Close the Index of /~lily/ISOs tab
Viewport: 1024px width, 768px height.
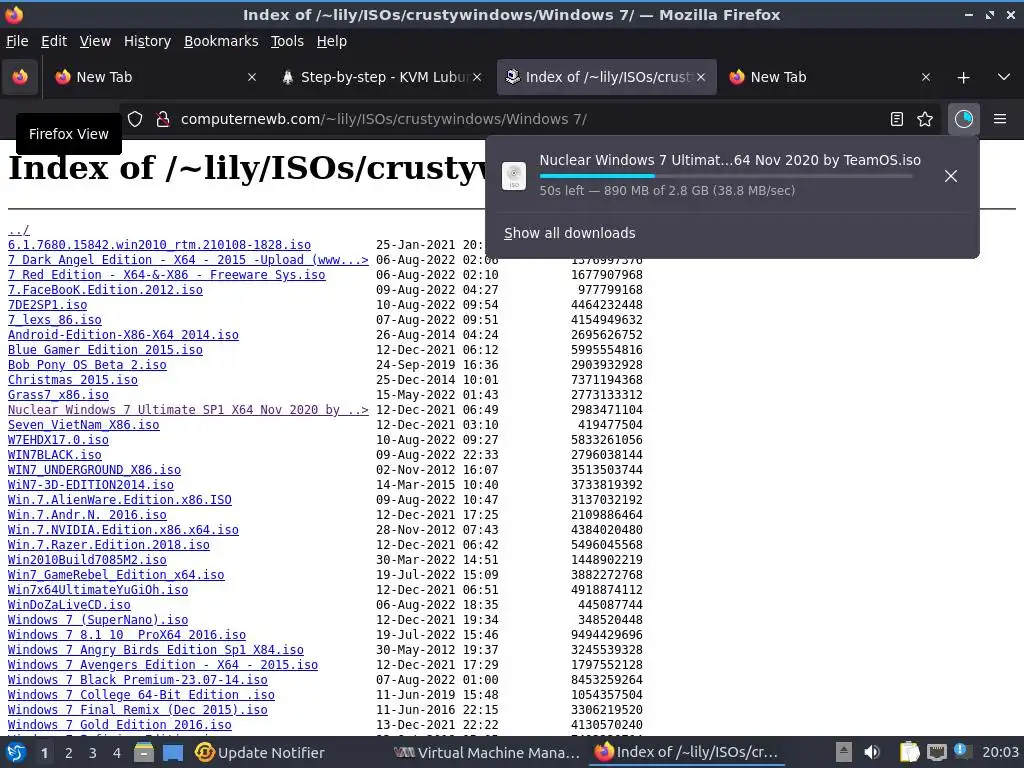701,77
